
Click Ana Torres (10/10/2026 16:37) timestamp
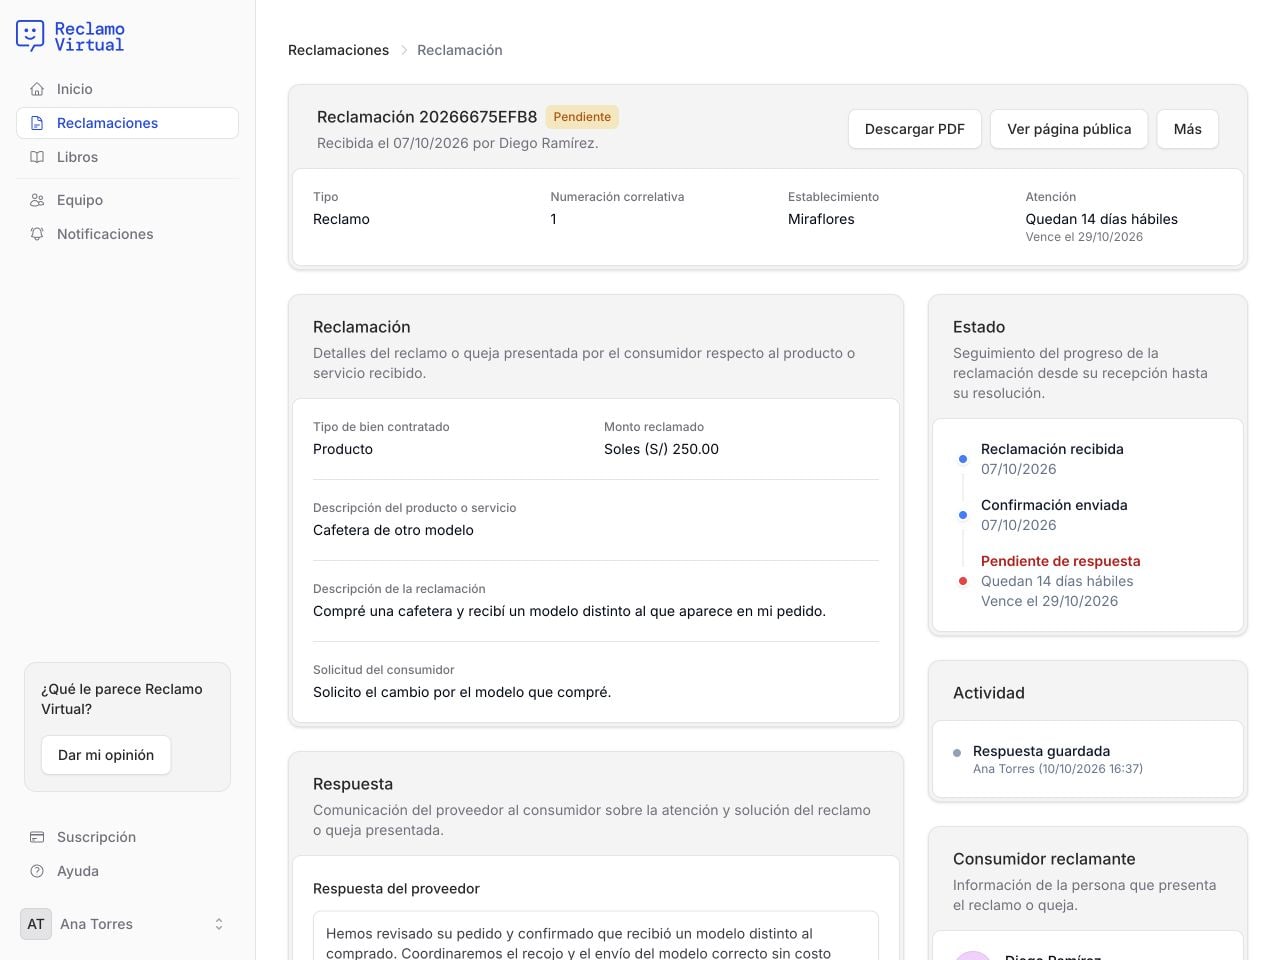(x=1058, y=769)
